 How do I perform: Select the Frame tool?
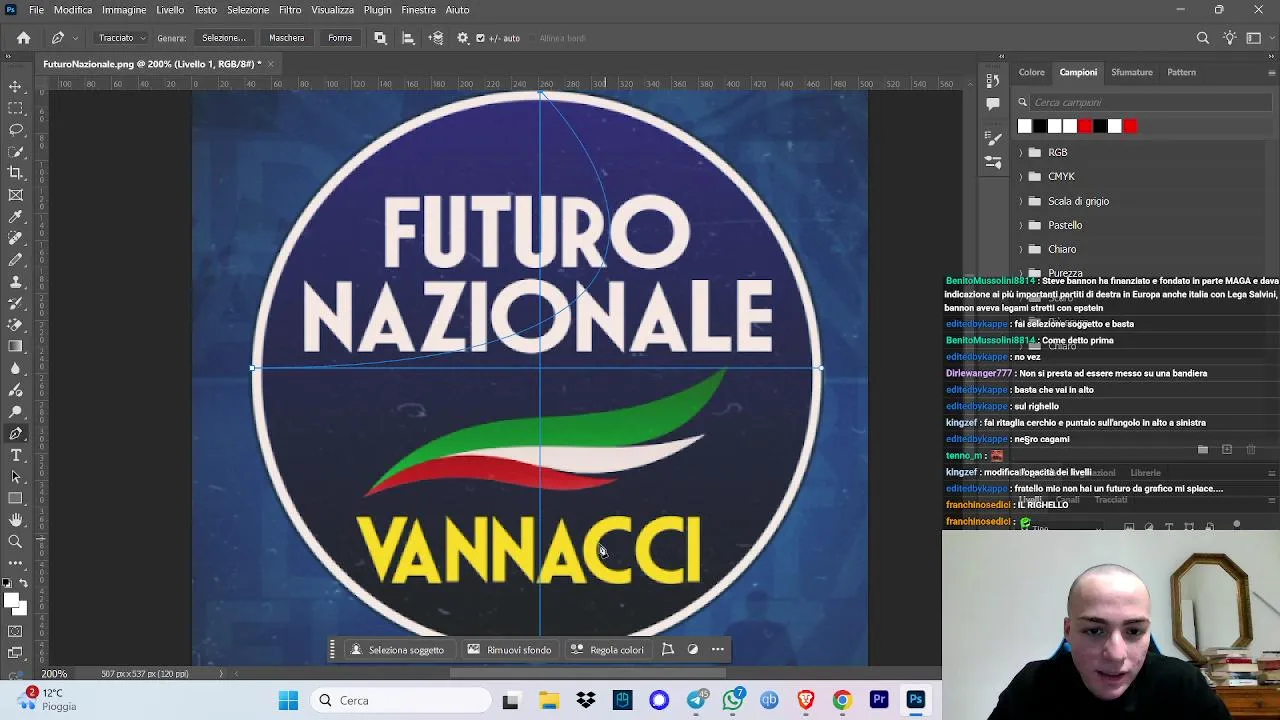pos(15,195)
